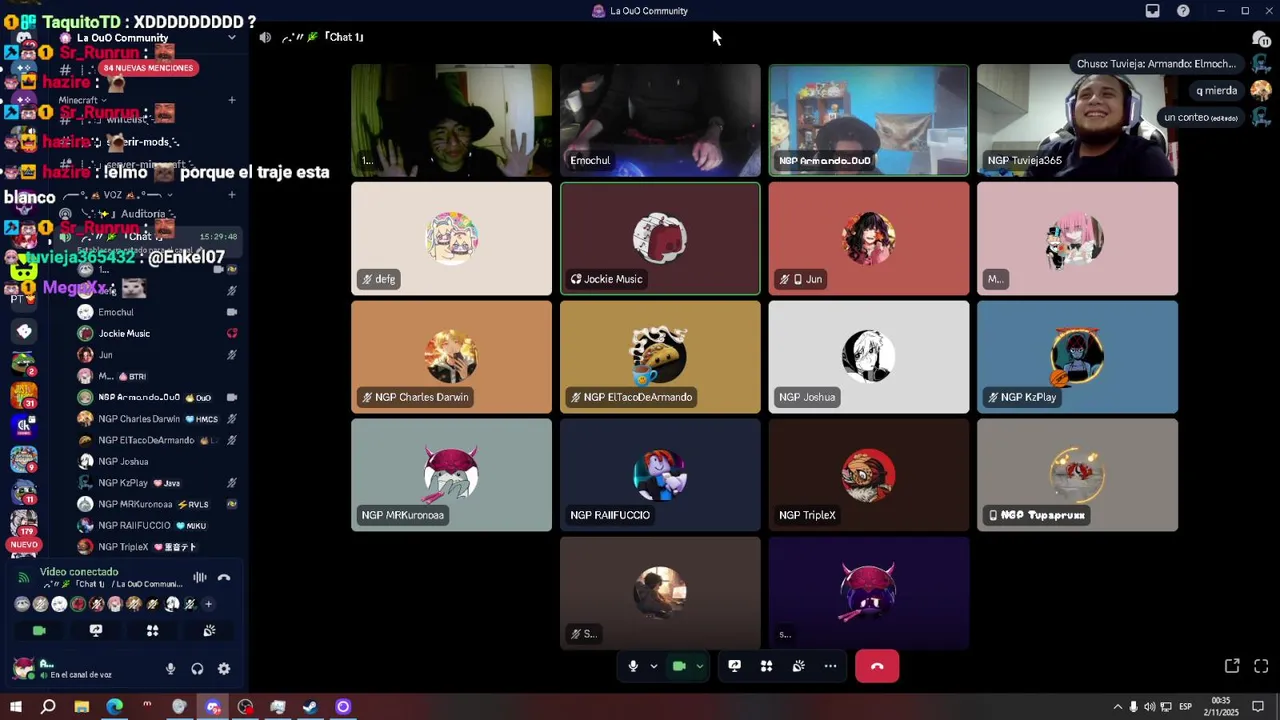Focus the Jockie Music tile
The image size is (1280, 720).
[660, 238]
